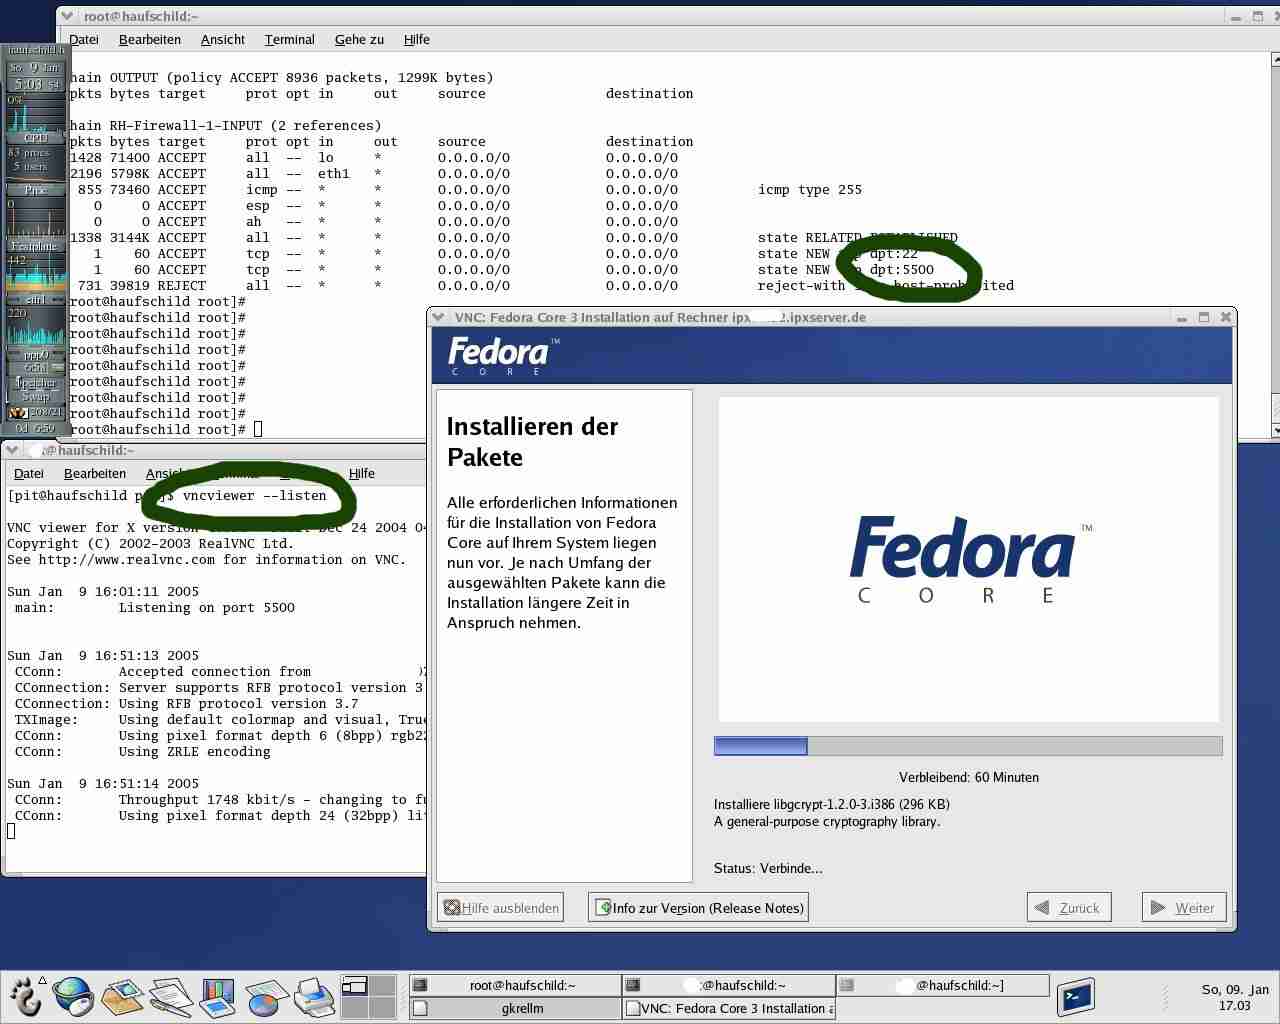
Task: Maximize the root@haufschild terminal window
Action: click(1258, 16)
